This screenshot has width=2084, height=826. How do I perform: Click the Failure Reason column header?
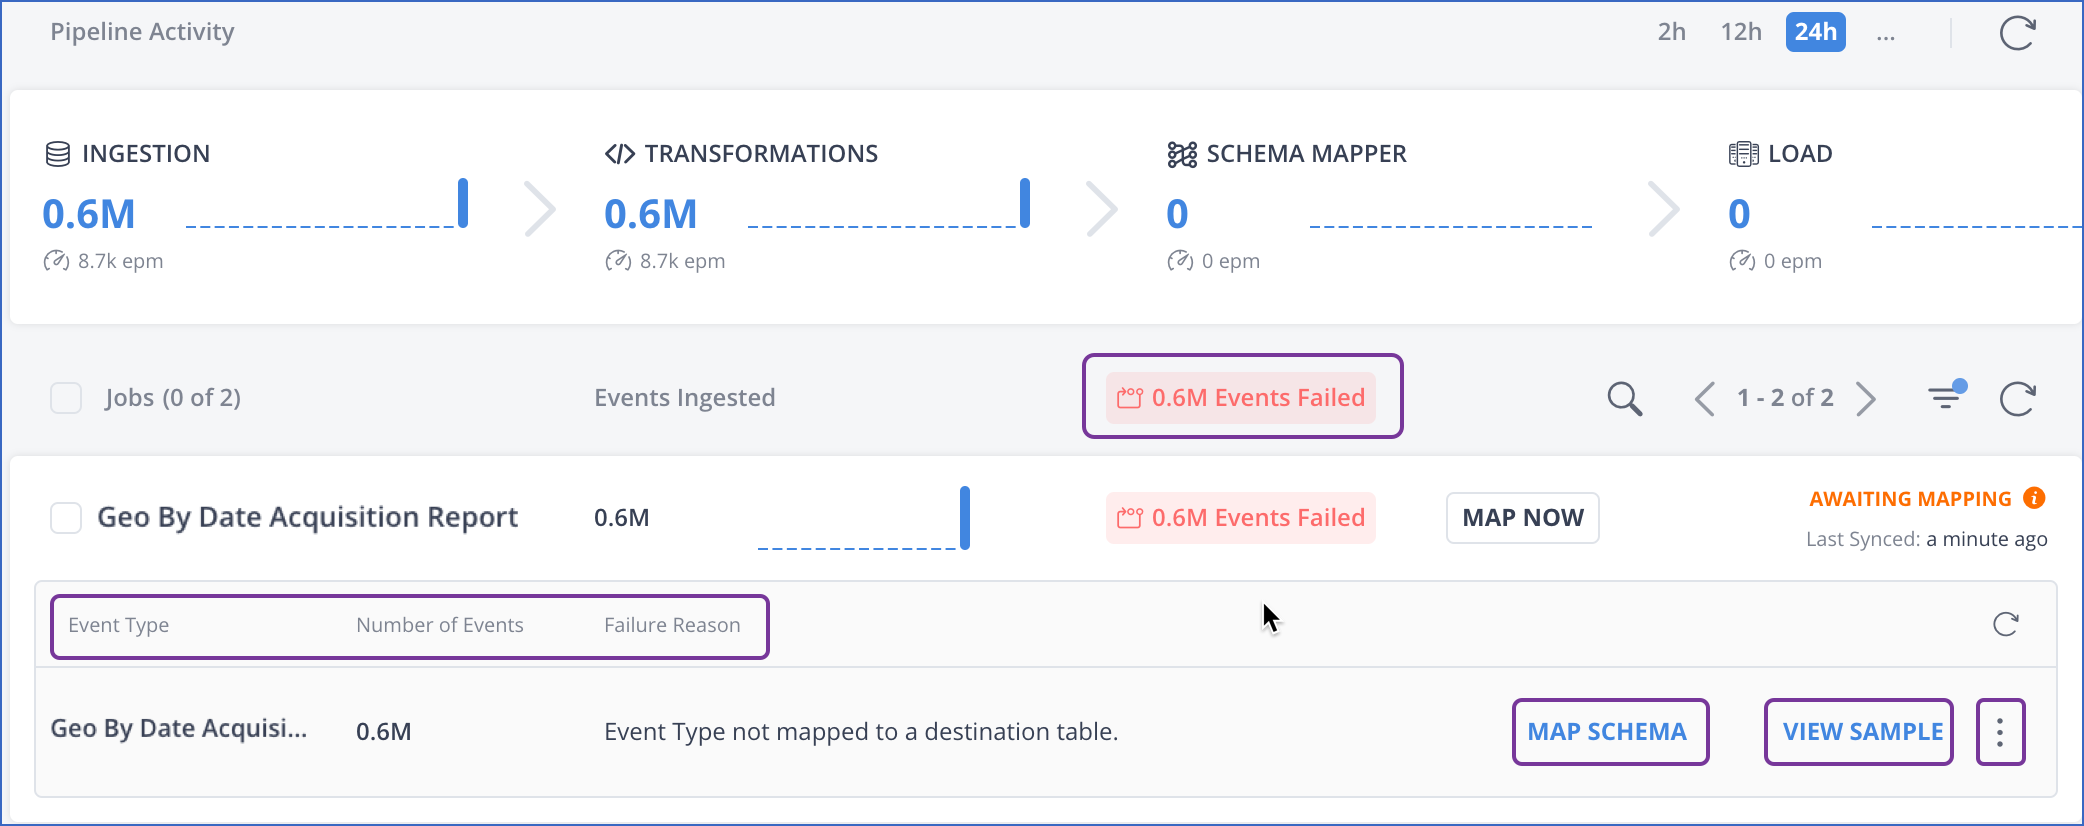tap(672, 625)
